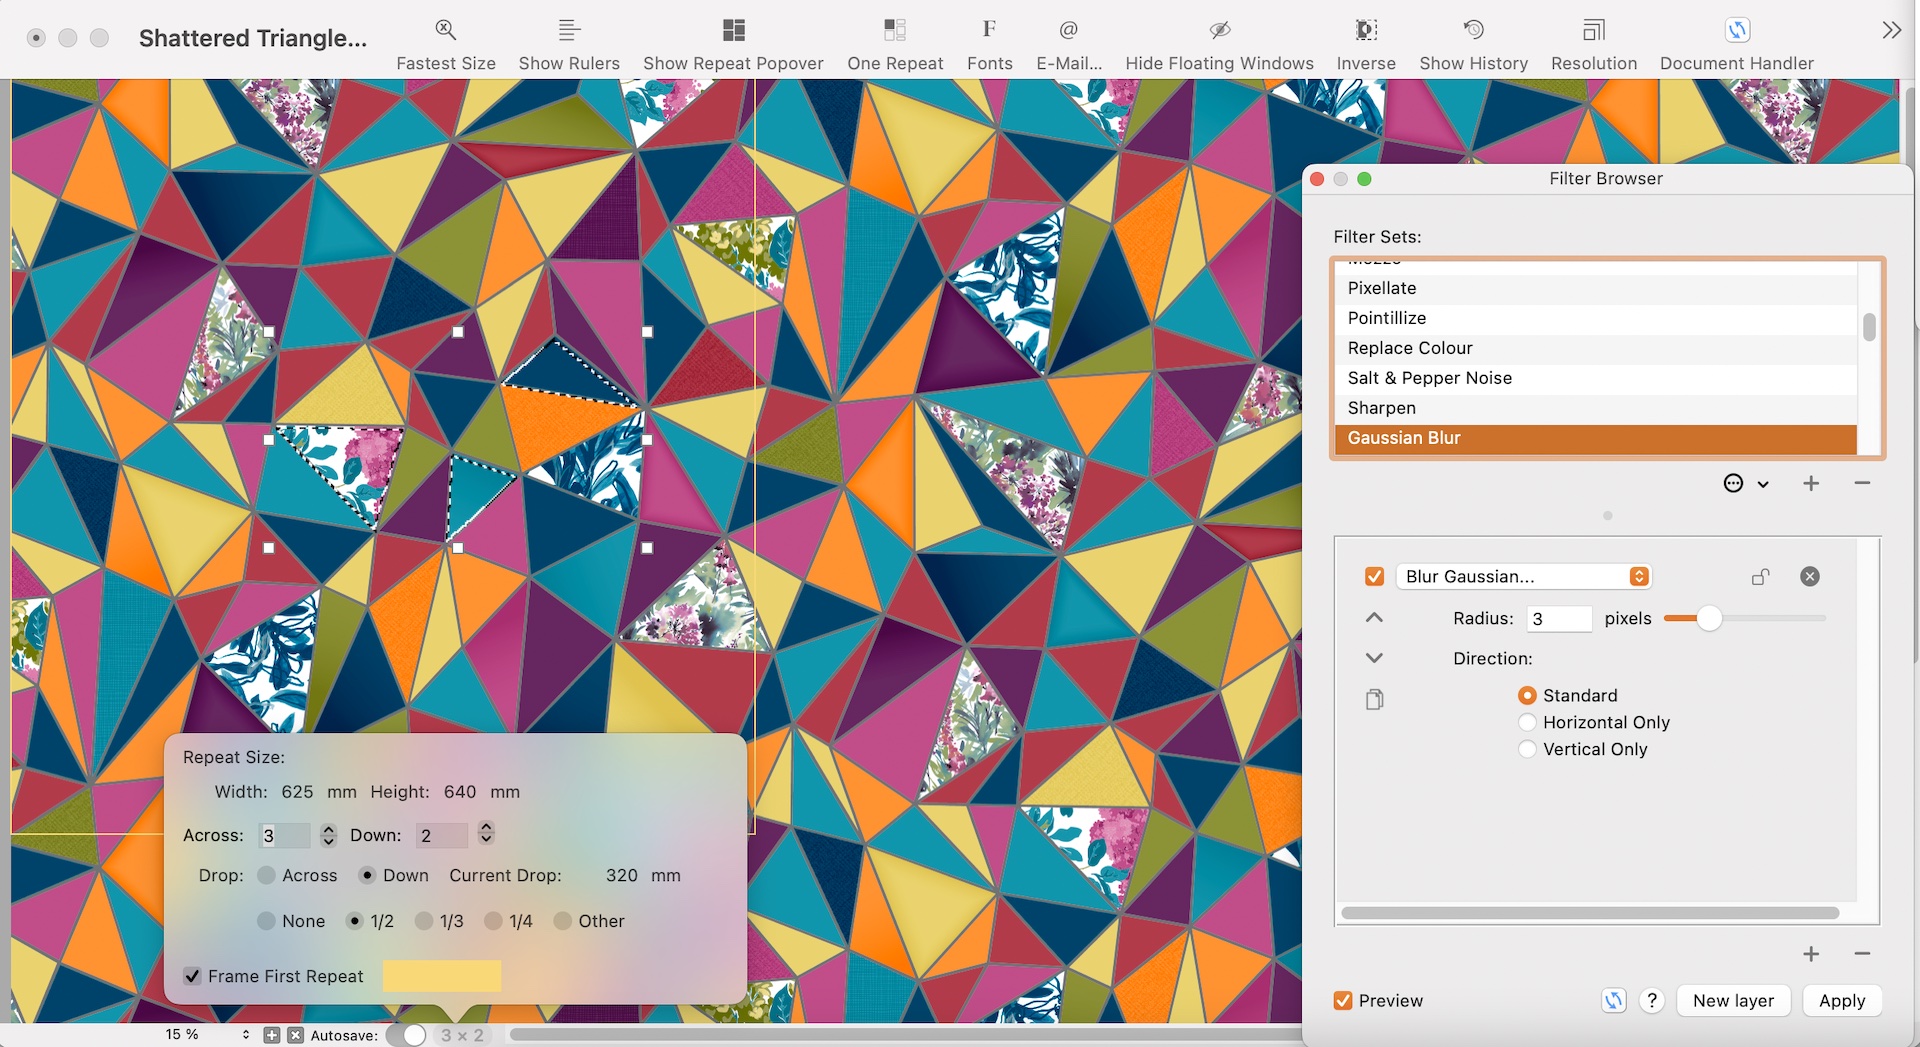Move Blur Gaussian filter down

pos(1375,658)
